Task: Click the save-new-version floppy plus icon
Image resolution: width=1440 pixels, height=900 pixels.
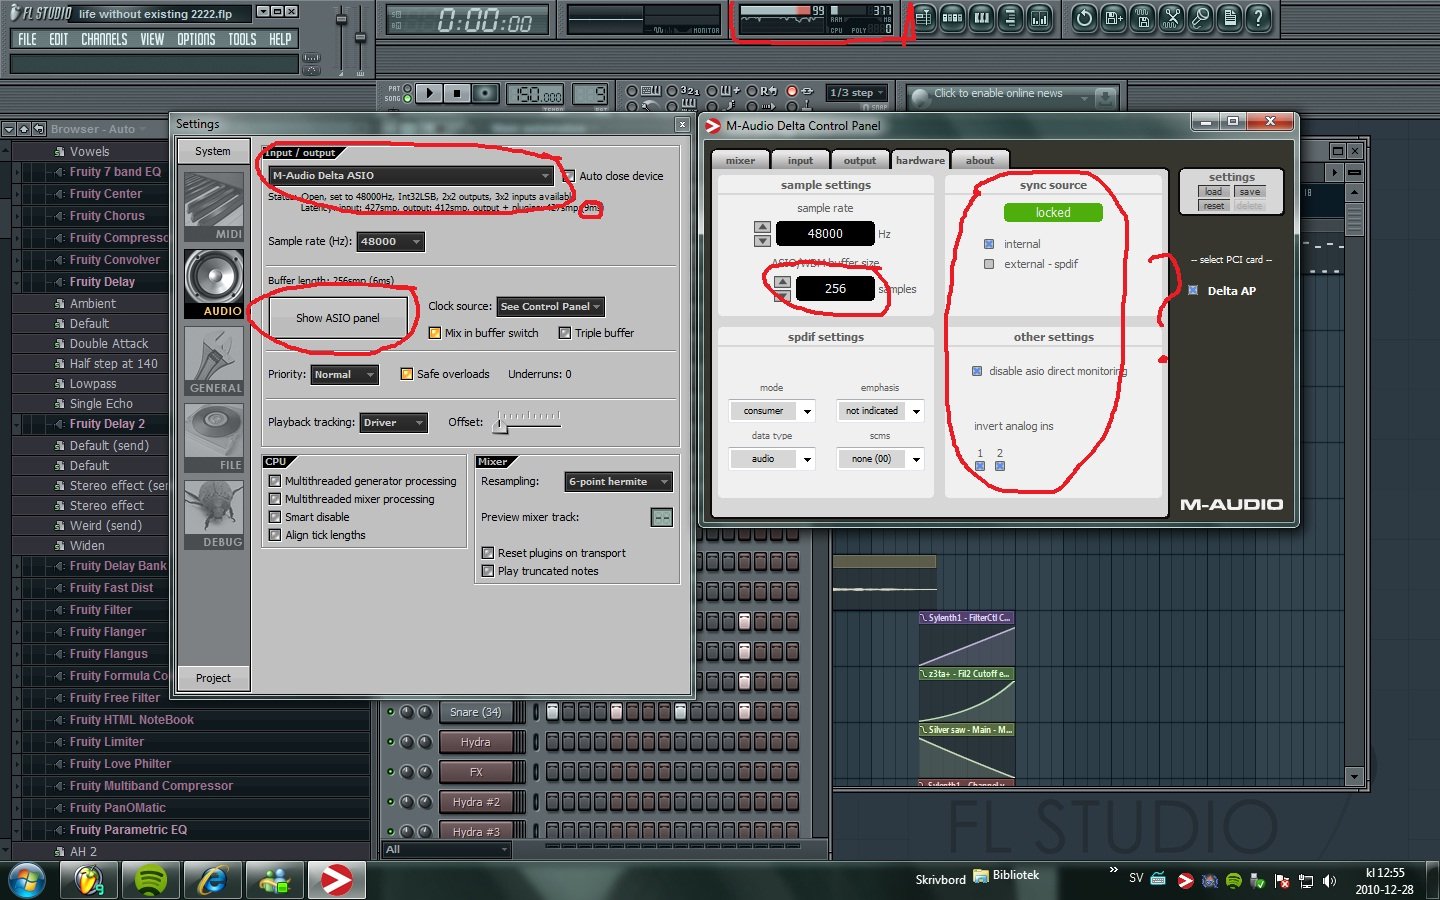Action: click(1114, 18)
